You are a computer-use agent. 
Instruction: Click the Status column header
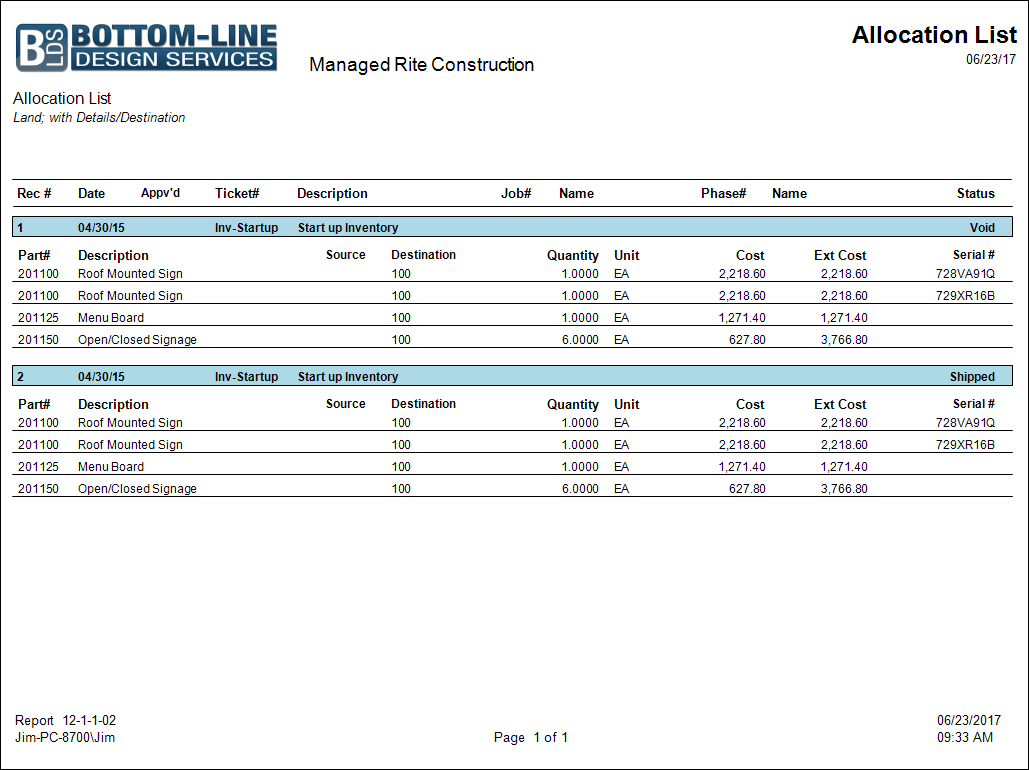click(x=975, y=194)
